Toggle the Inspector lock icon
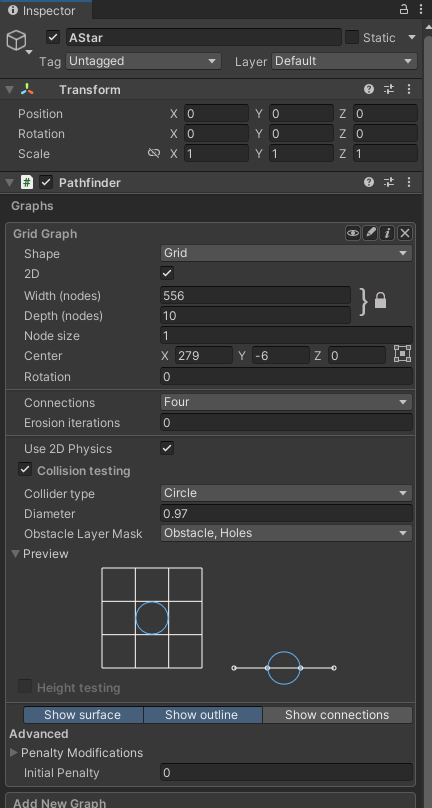 404,9
